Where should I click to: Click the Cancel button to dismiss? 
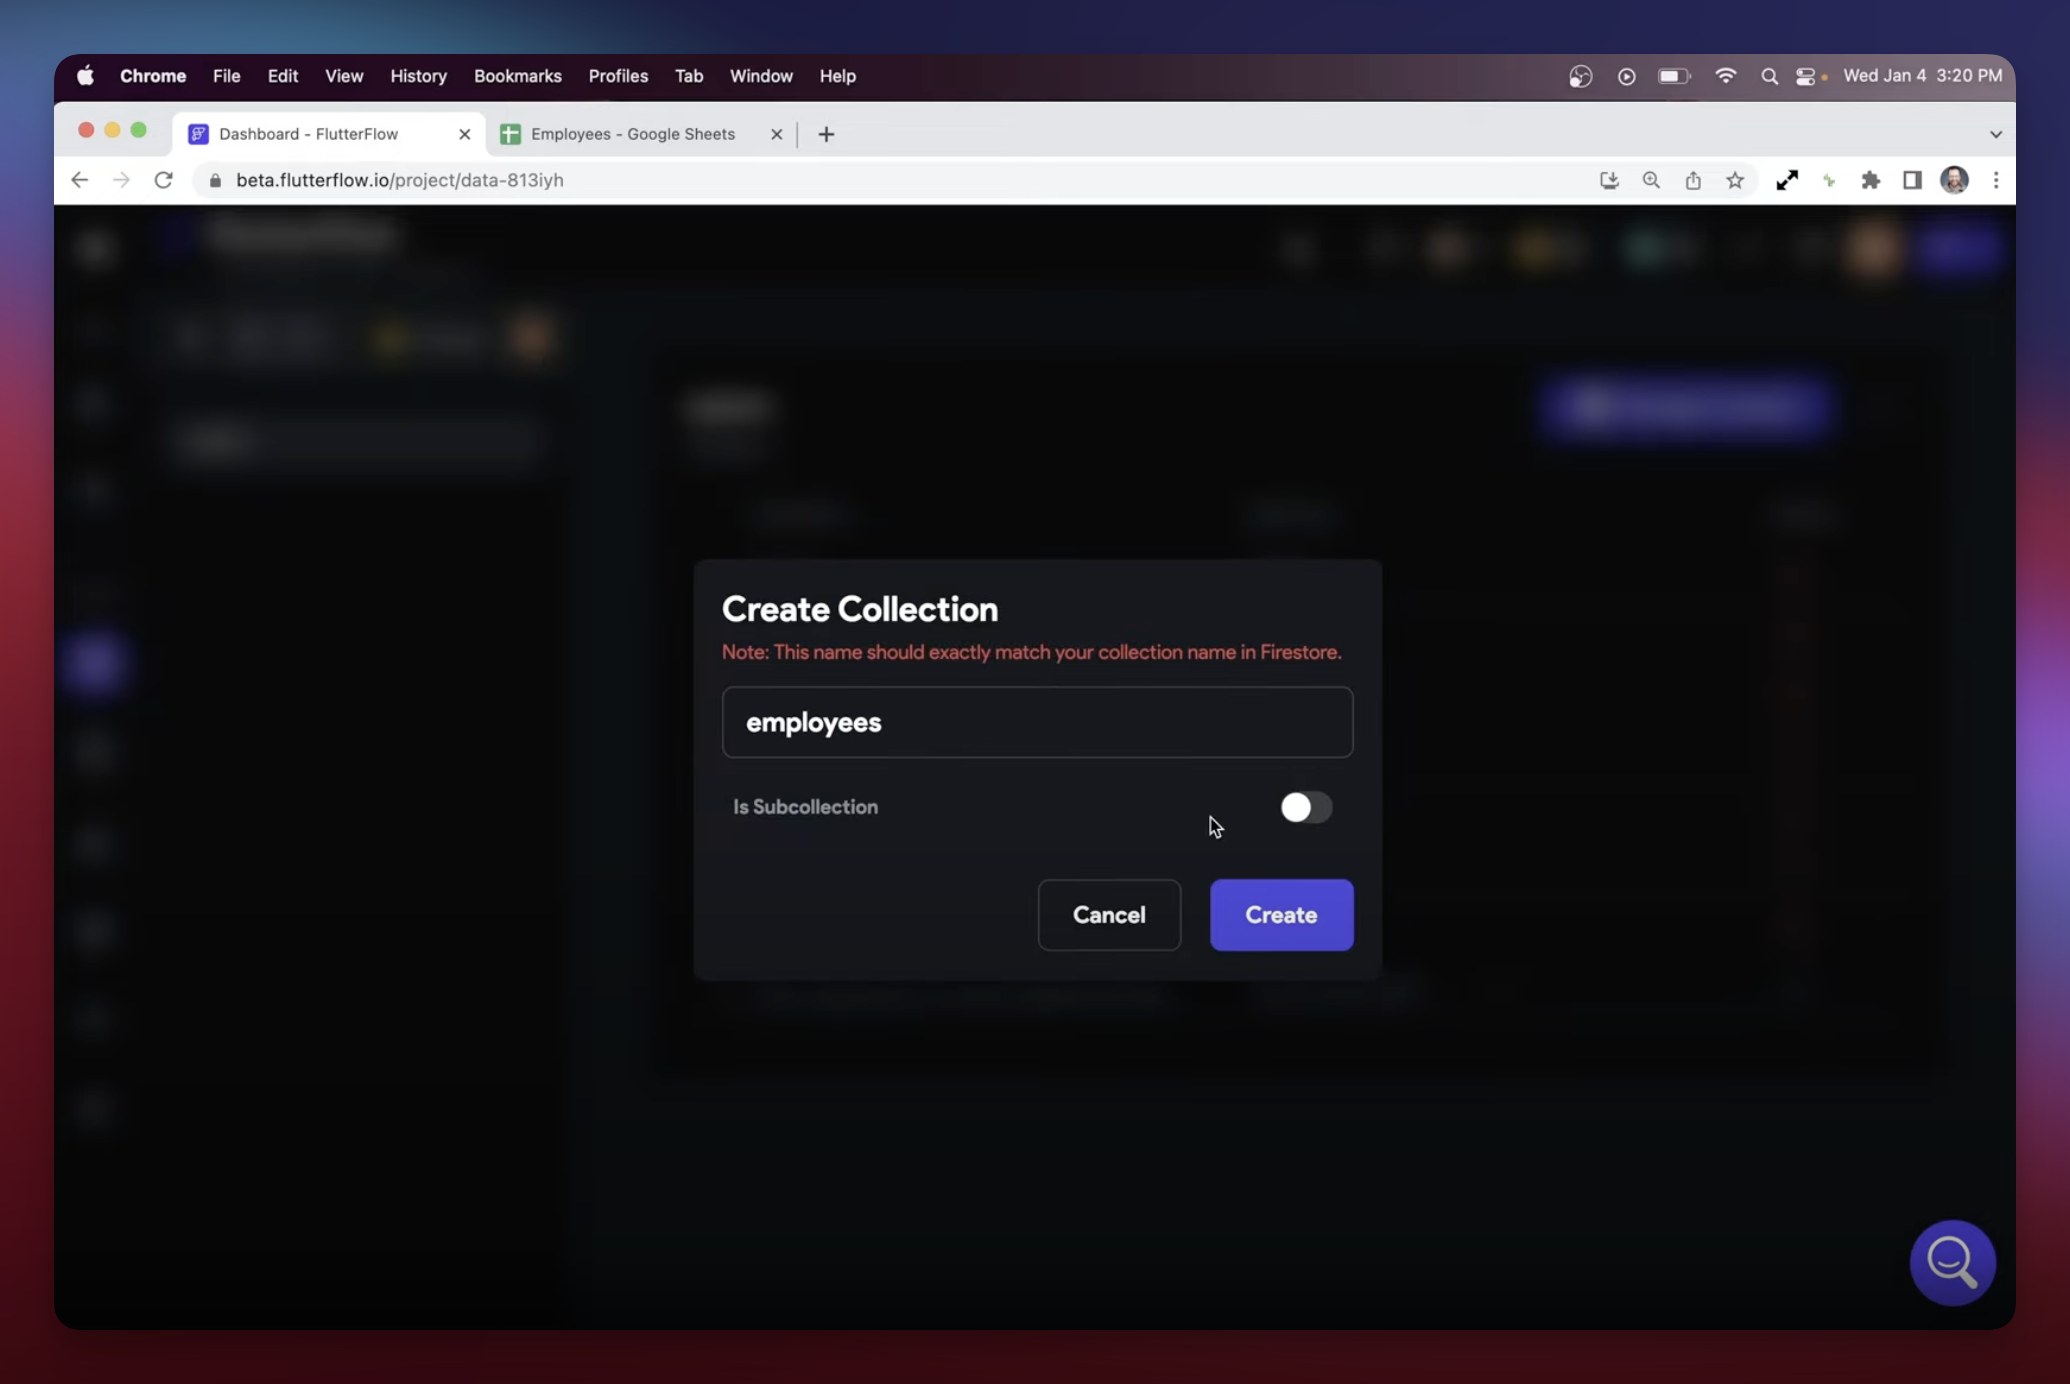pyautogui.click(x=1109, y=914)
